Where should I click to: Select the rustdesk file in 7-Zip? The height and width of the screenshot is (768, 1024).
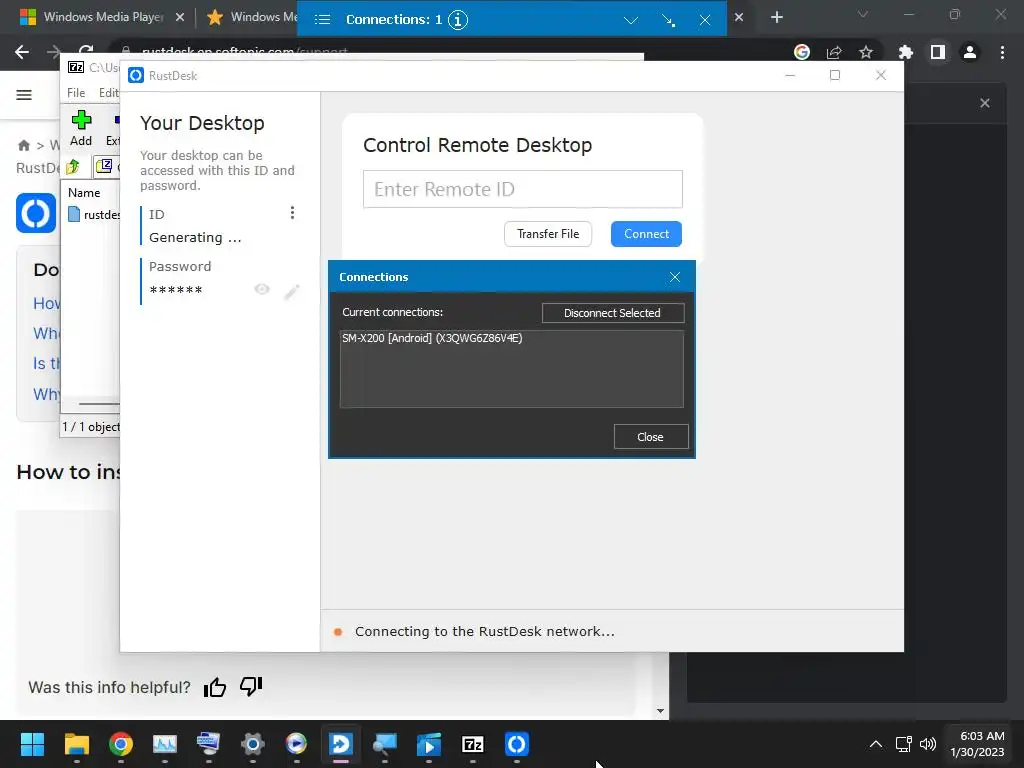(95, 215)
